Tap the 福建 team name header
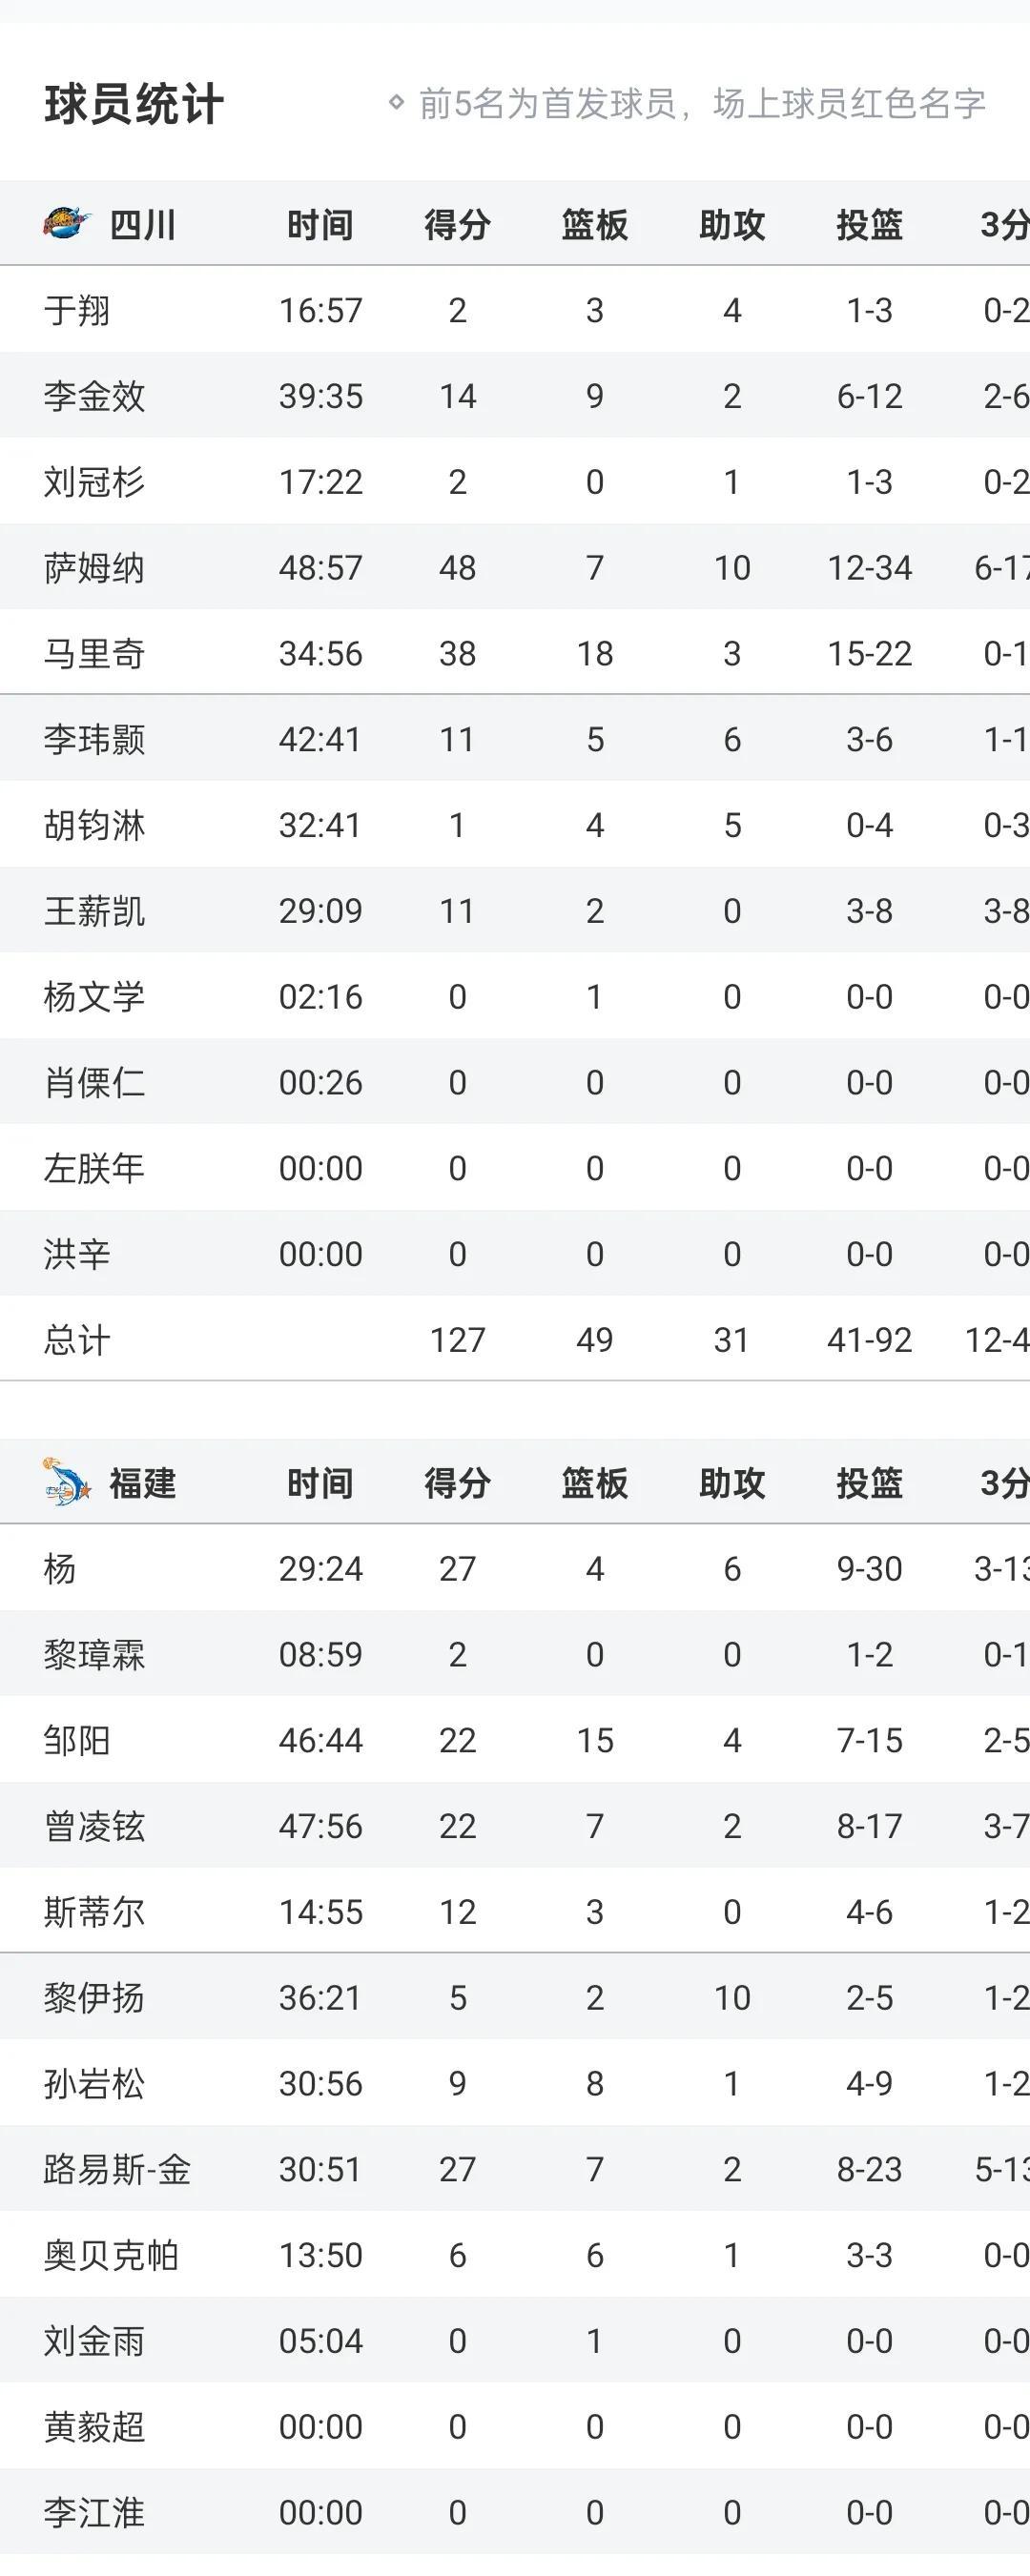This screenshot has height=2576, width=1030. (x=143, y=1483)
